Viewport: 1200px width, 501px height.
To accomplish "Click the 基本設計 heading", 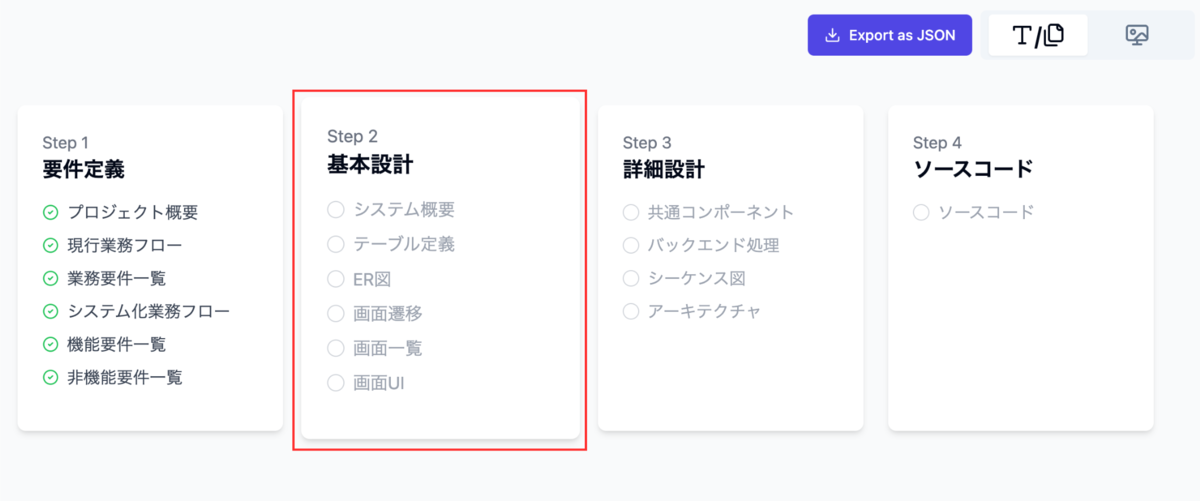I will coord(370,164).
